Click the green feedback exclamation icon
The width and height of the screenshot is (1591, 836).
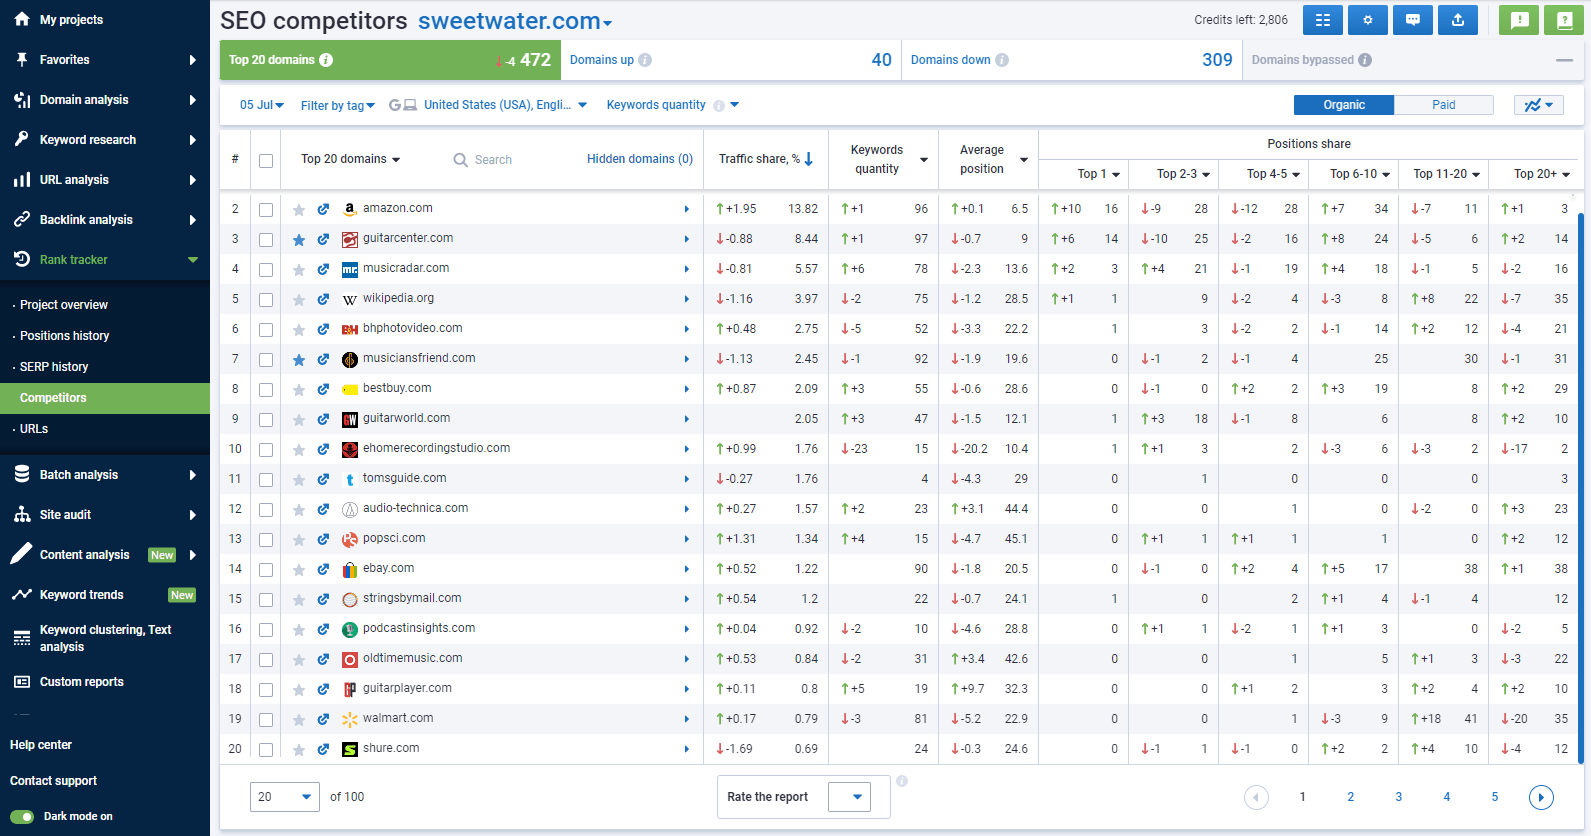1520,20
